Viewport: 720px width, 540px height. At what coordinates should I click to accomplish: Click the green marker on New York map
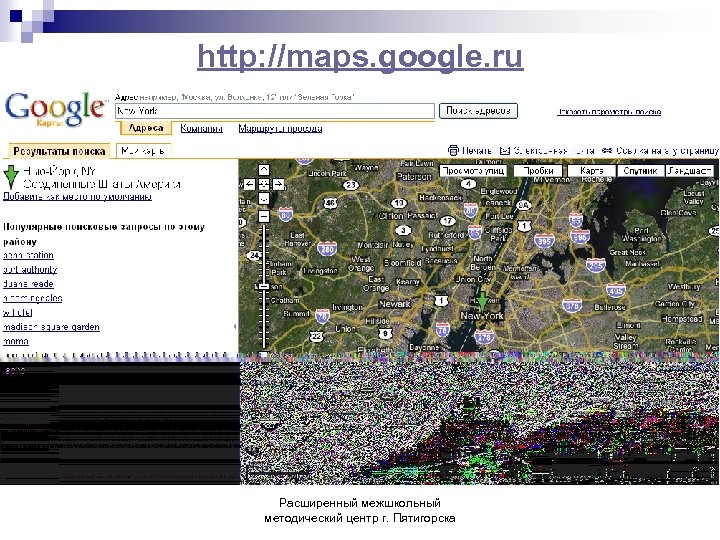point(482,299)
